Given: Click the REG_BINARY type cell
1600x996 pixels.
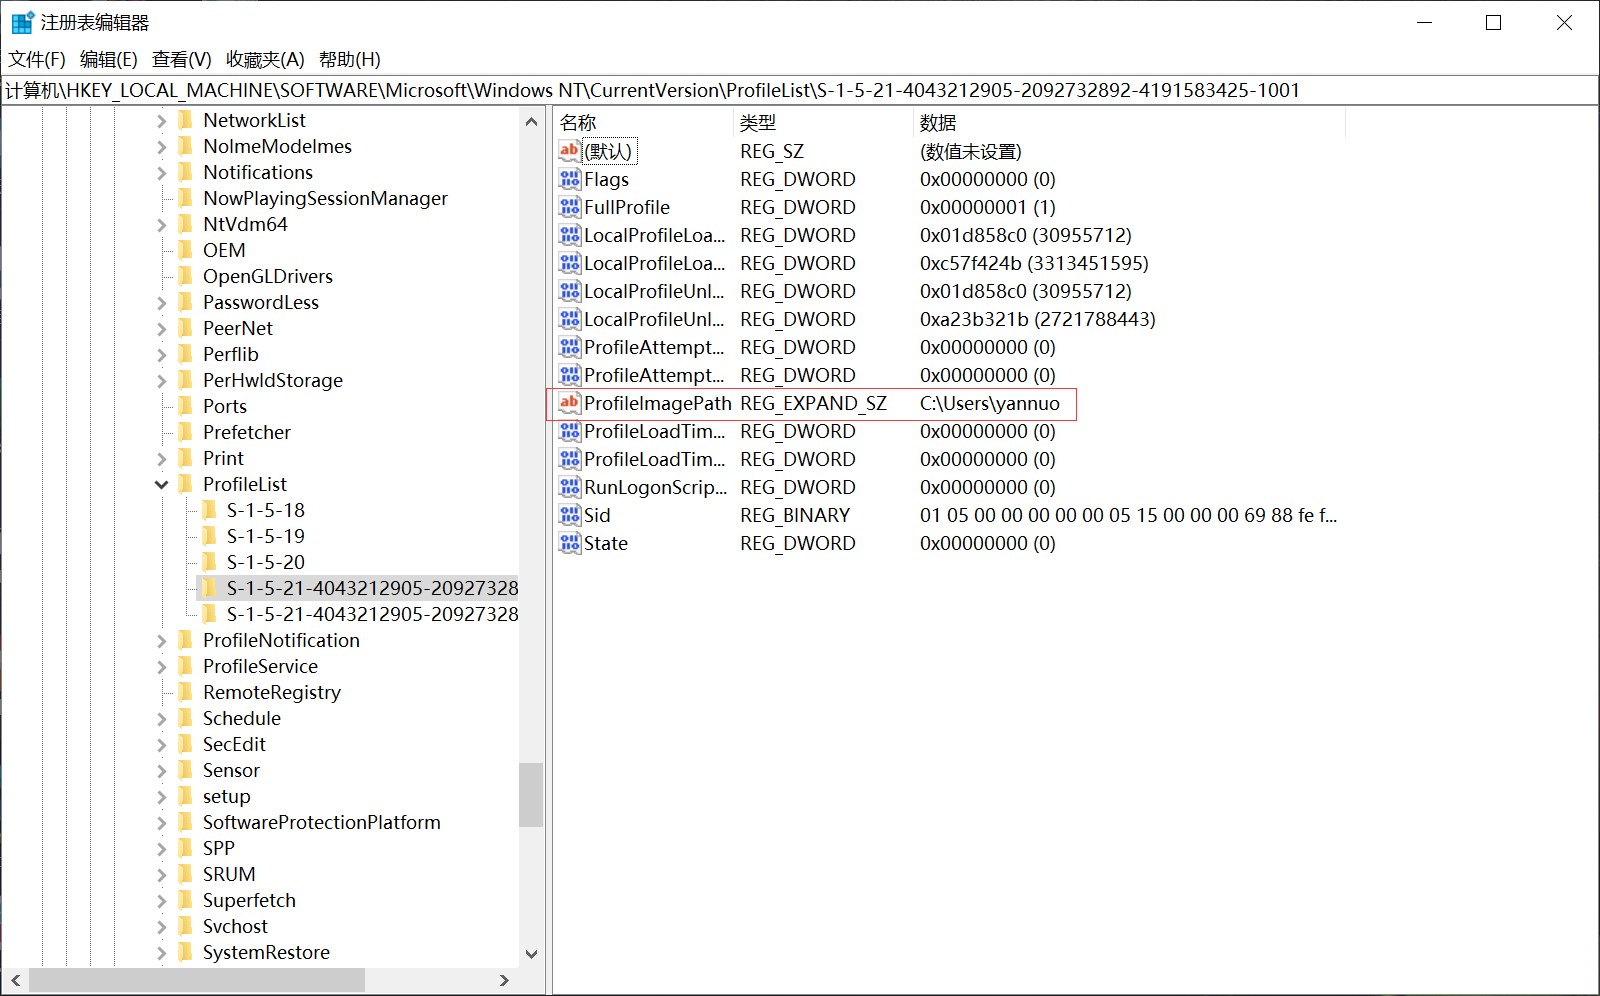Looking at the screenshot, I should (795, 515).
